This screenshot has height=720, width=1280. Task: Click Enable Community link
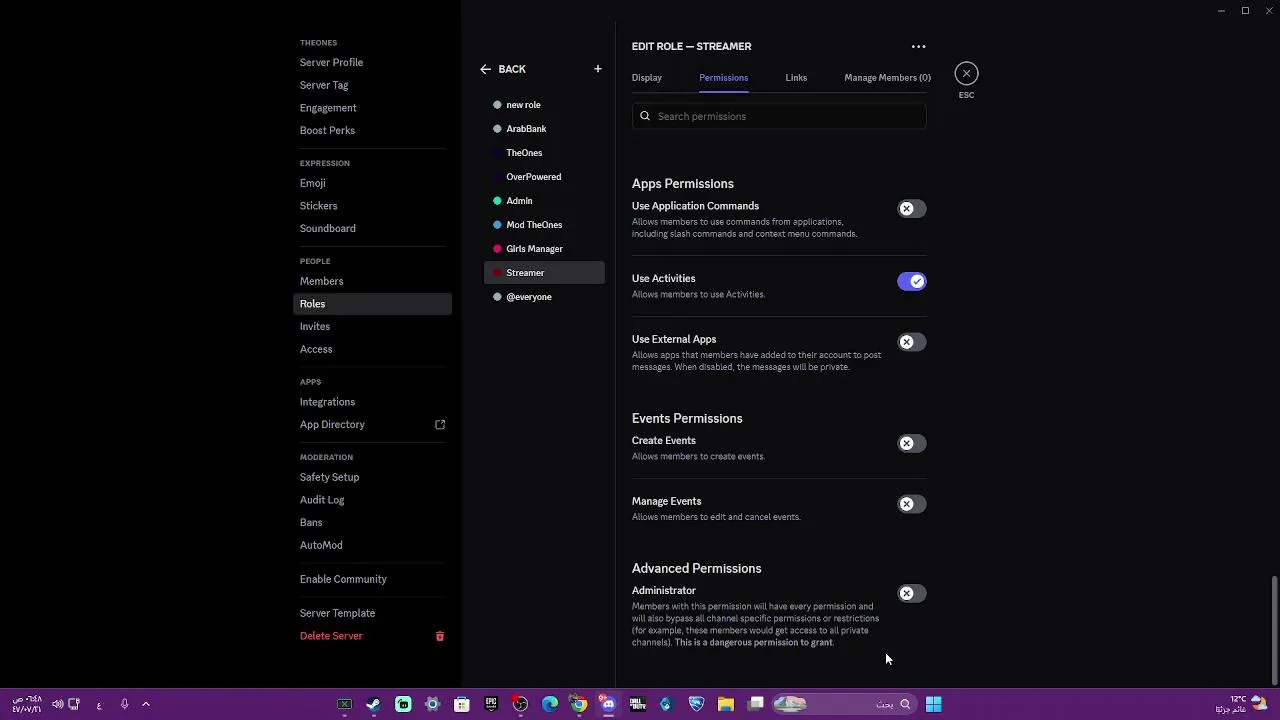[343, 579]
